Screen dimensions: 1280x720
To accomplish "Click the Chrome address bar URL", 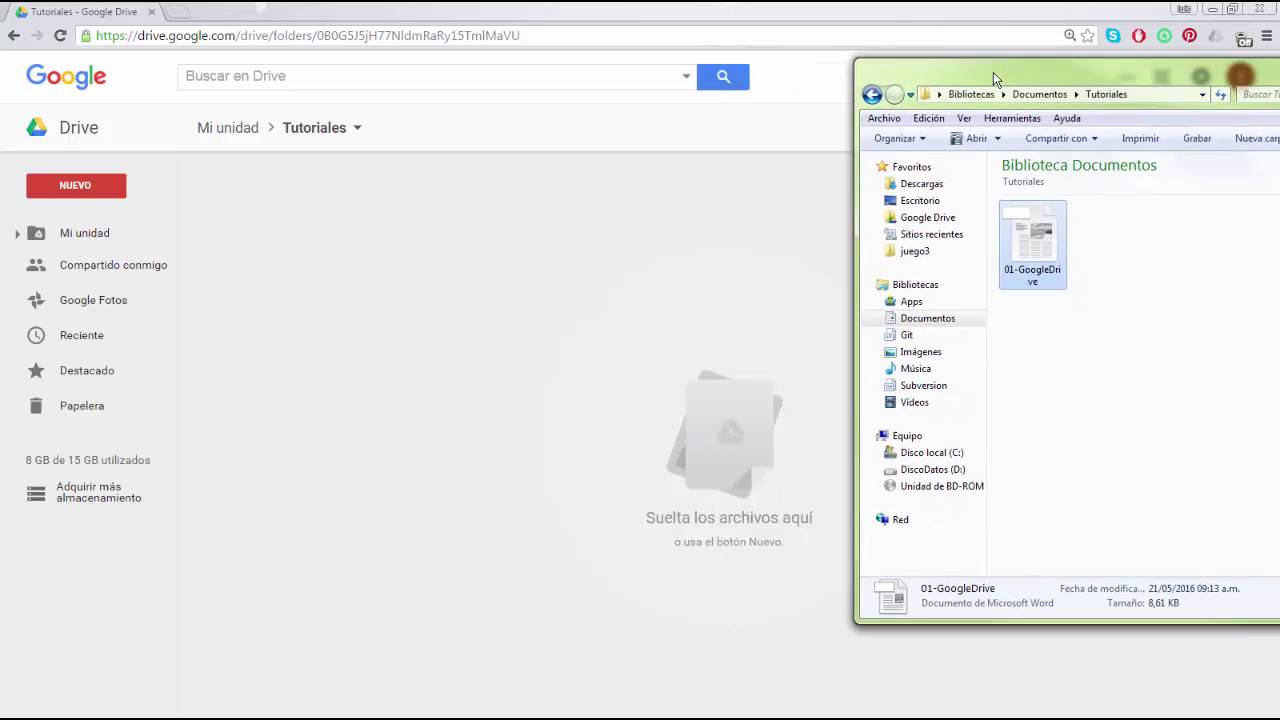I will [x=308, y=35].
